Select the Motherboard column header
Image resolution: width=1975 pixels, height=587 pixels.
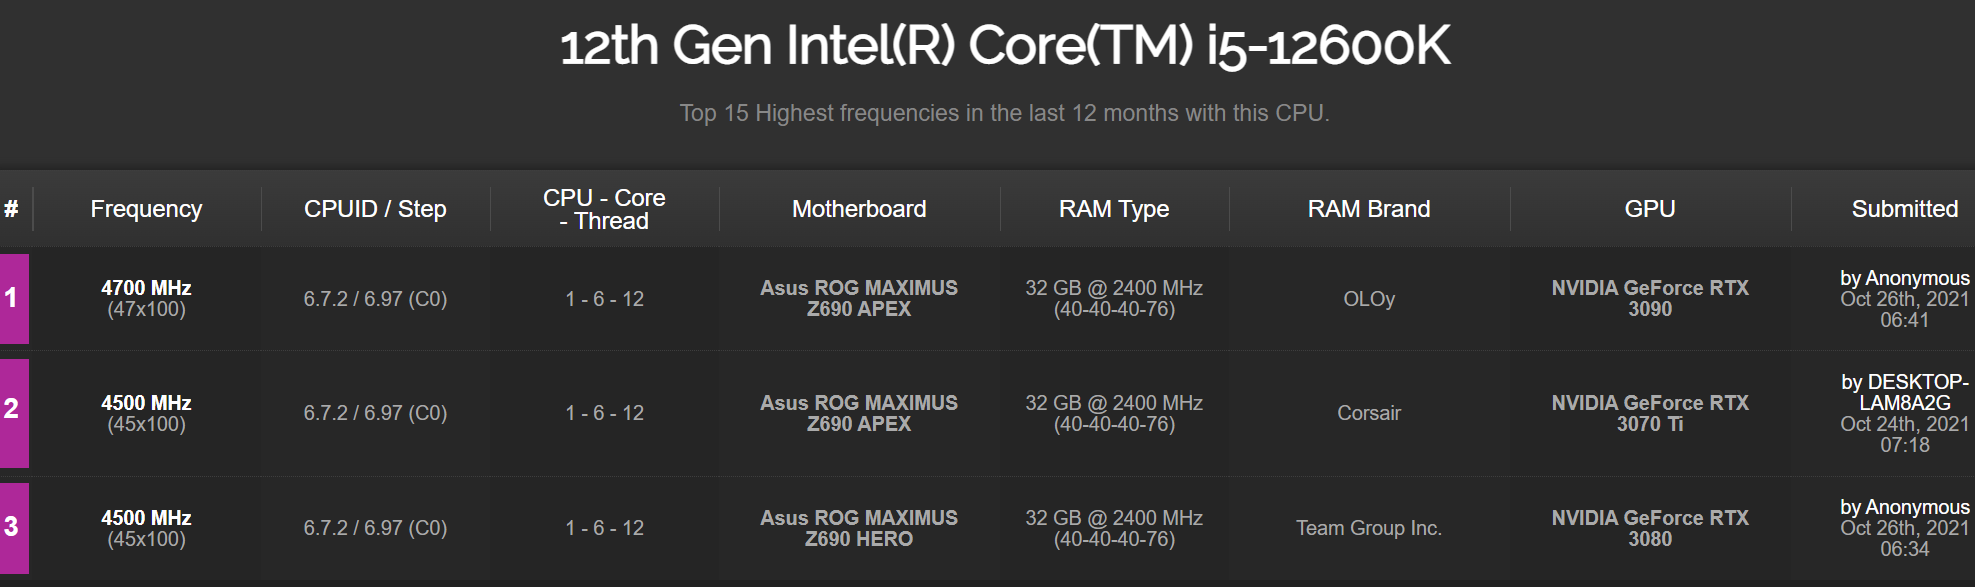[858, 209]
